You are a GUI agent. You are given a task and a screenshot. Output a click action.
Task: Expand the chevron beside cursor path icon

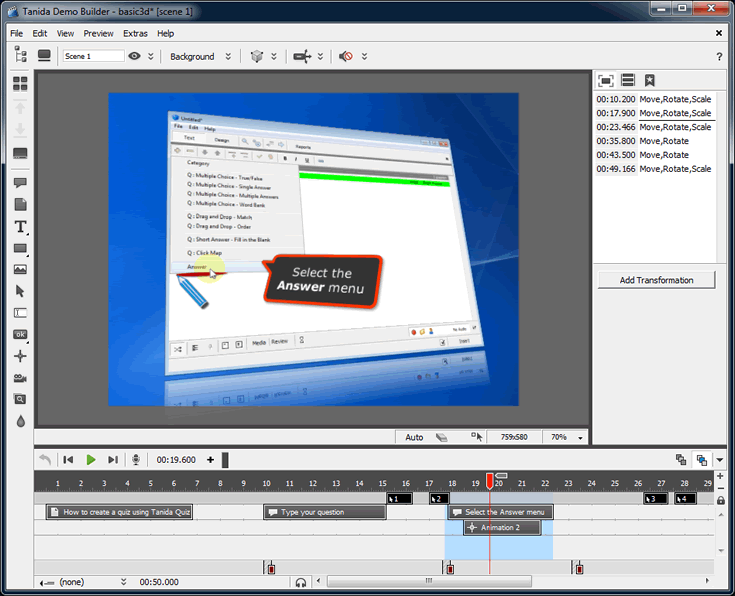point(320,56)
